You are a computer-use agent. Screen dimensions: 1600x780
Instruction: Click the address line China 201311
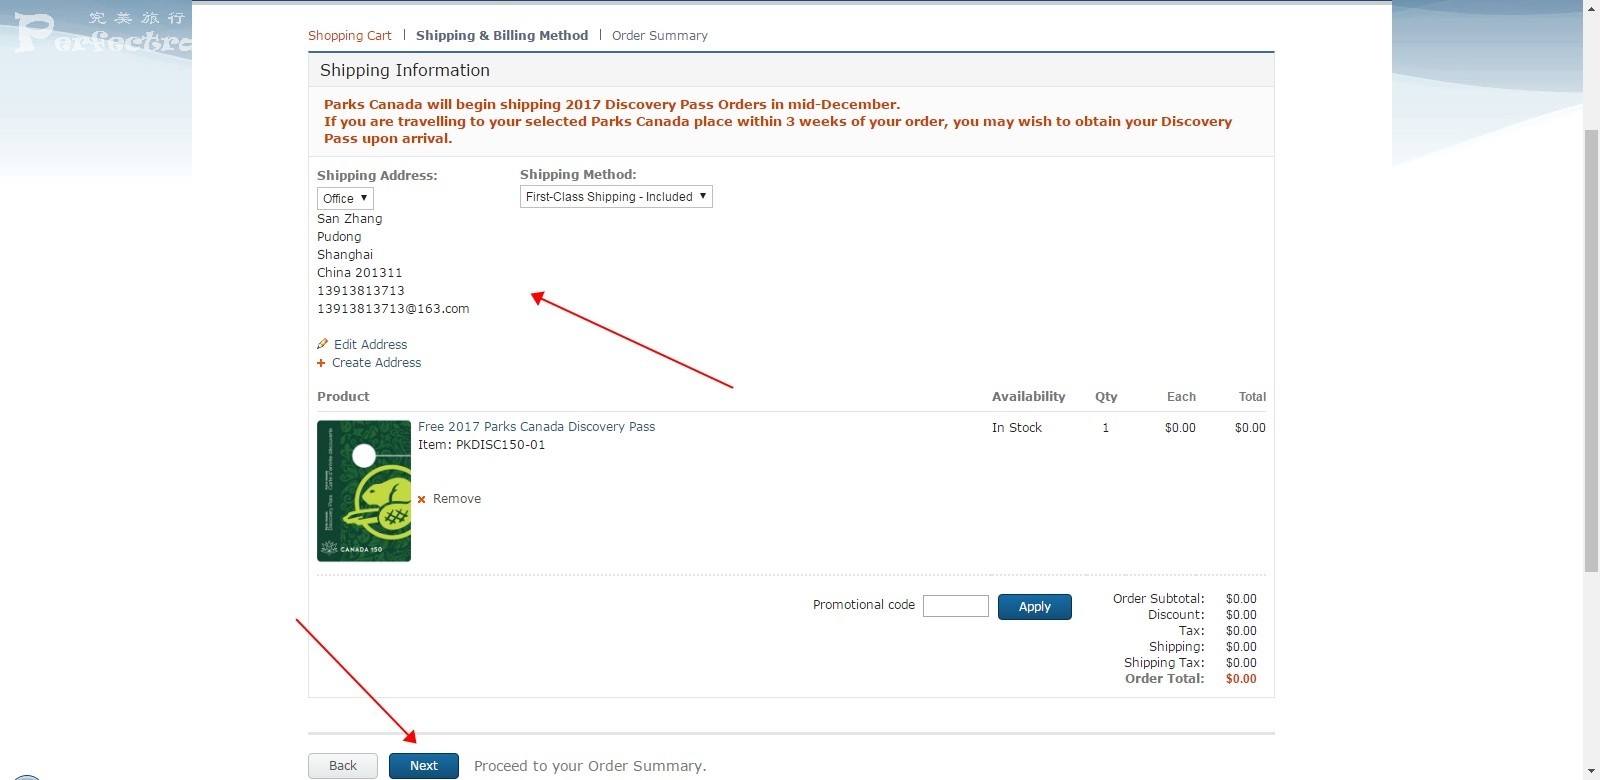360,273
